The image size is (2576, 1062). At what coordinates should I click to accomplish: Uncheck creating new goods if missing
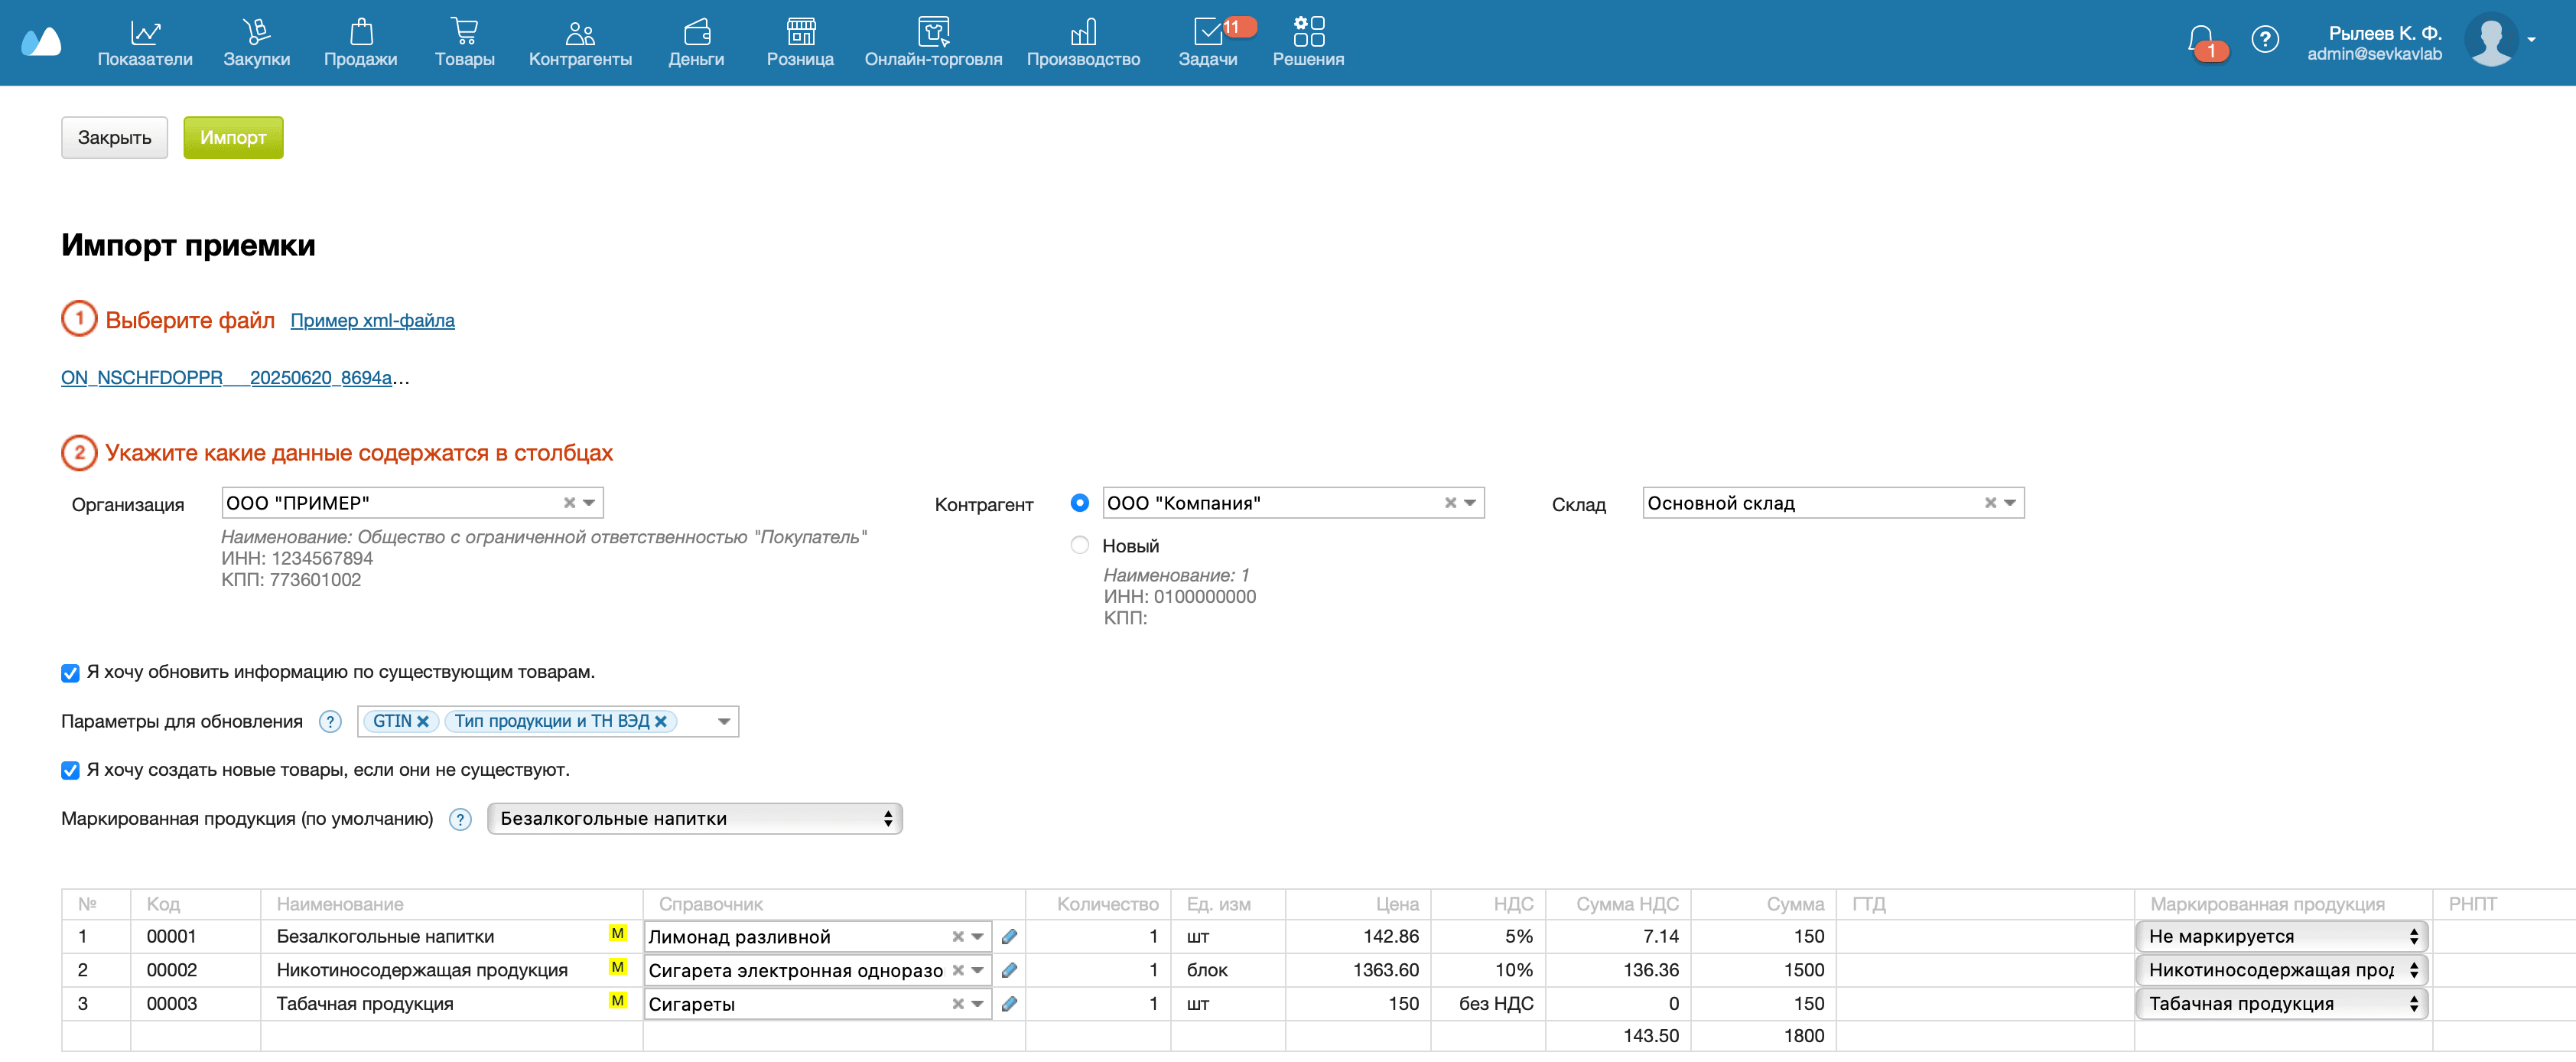click(x=70, y=771)
